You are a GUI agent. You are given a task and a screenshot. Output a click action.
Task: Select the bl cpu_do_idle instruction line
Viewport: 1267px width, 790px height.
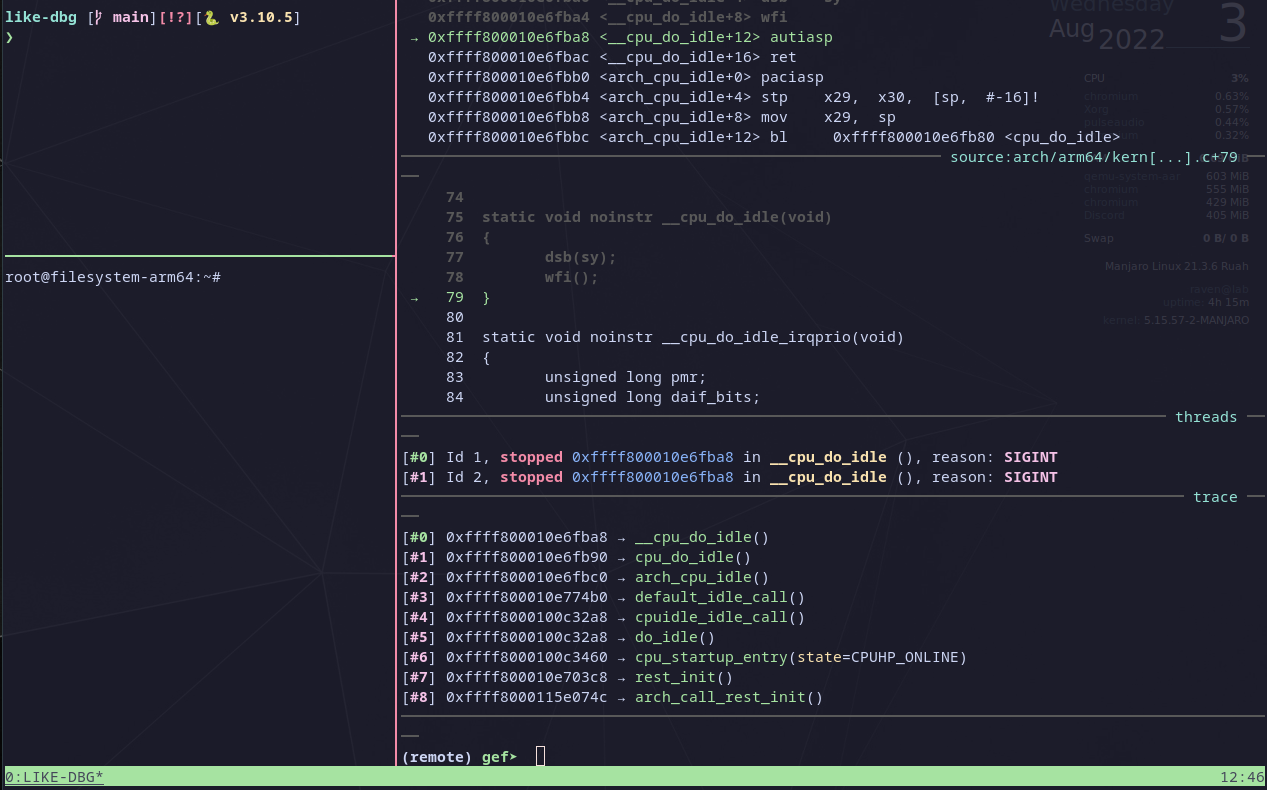click(774, 137)
